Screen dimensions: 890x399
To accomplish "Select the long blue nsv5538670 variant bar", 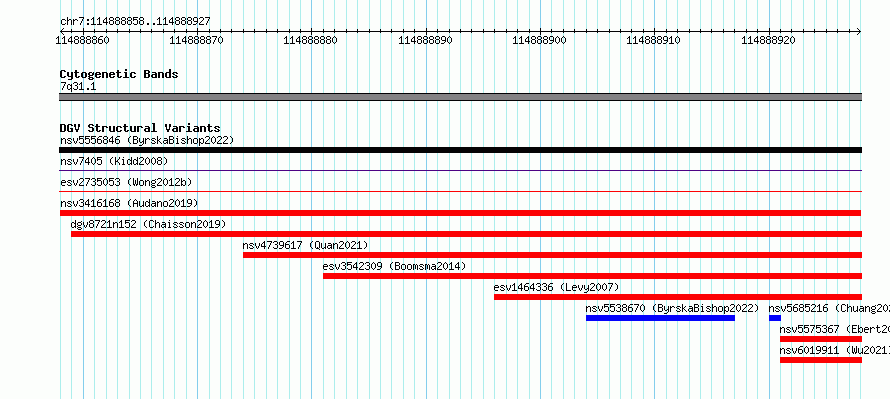I will tap(660, 318).
